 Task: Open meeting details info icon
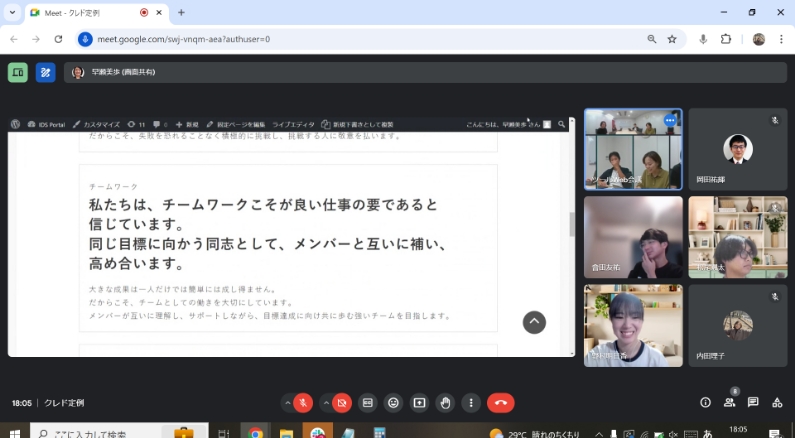pyautogui.click(x=705, y=403)
